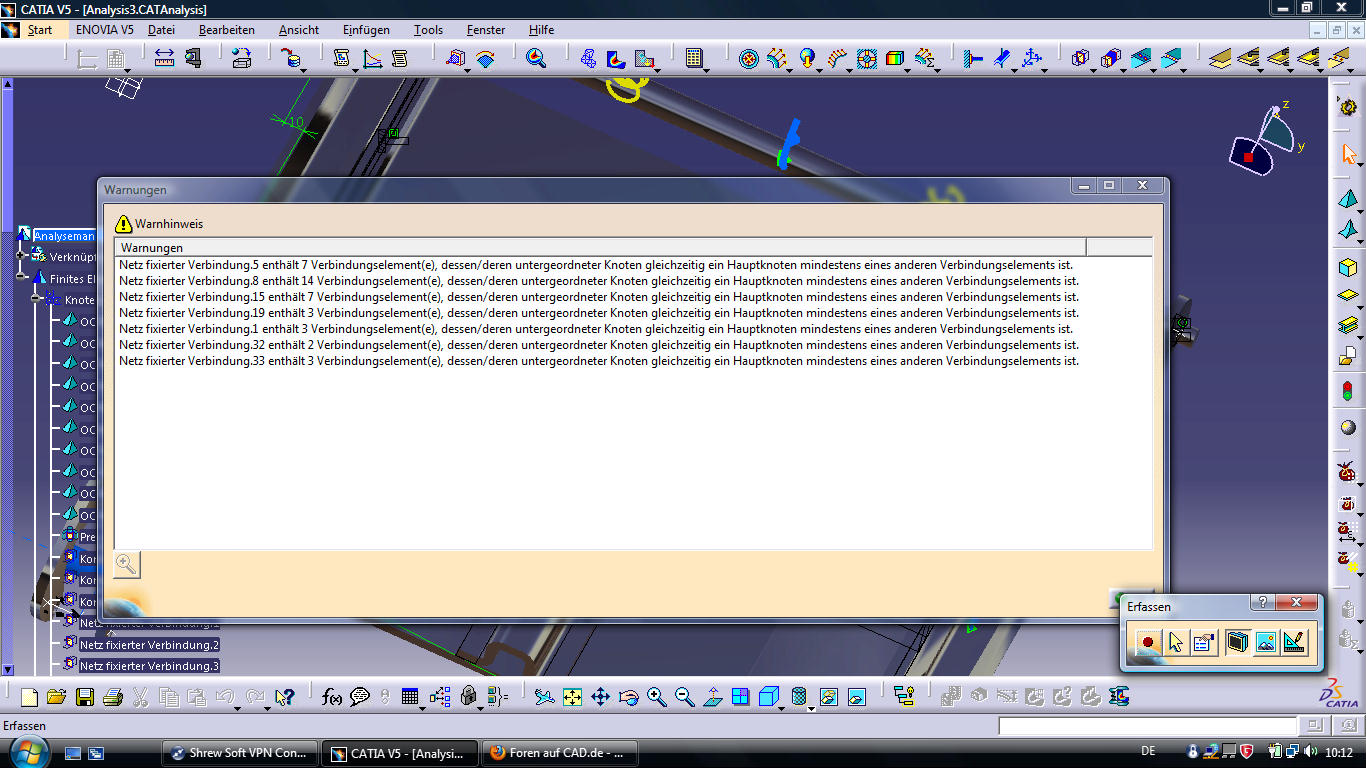Click the Zoom In magnifier icon
Image resolution: width=1366 pixels, height=768 pixels.
657,697
